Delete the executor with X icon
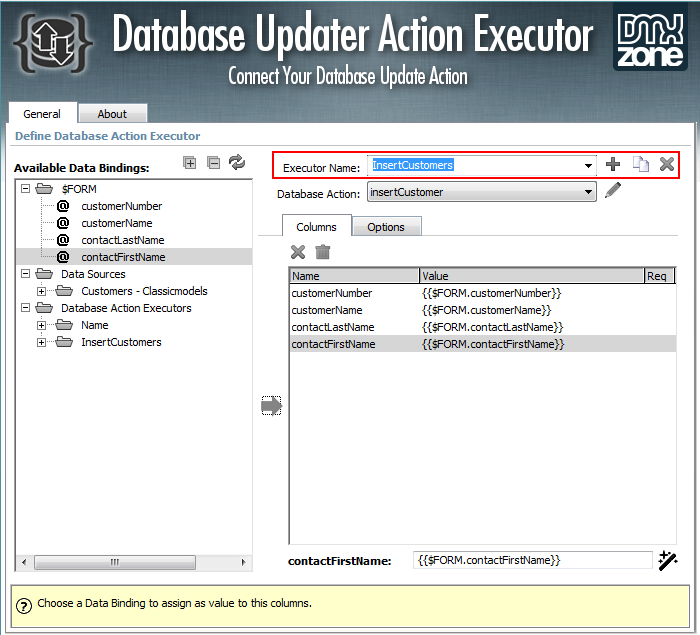Image resolution: width=700 pixels, height=635 pixels. [x=667, y=164]
